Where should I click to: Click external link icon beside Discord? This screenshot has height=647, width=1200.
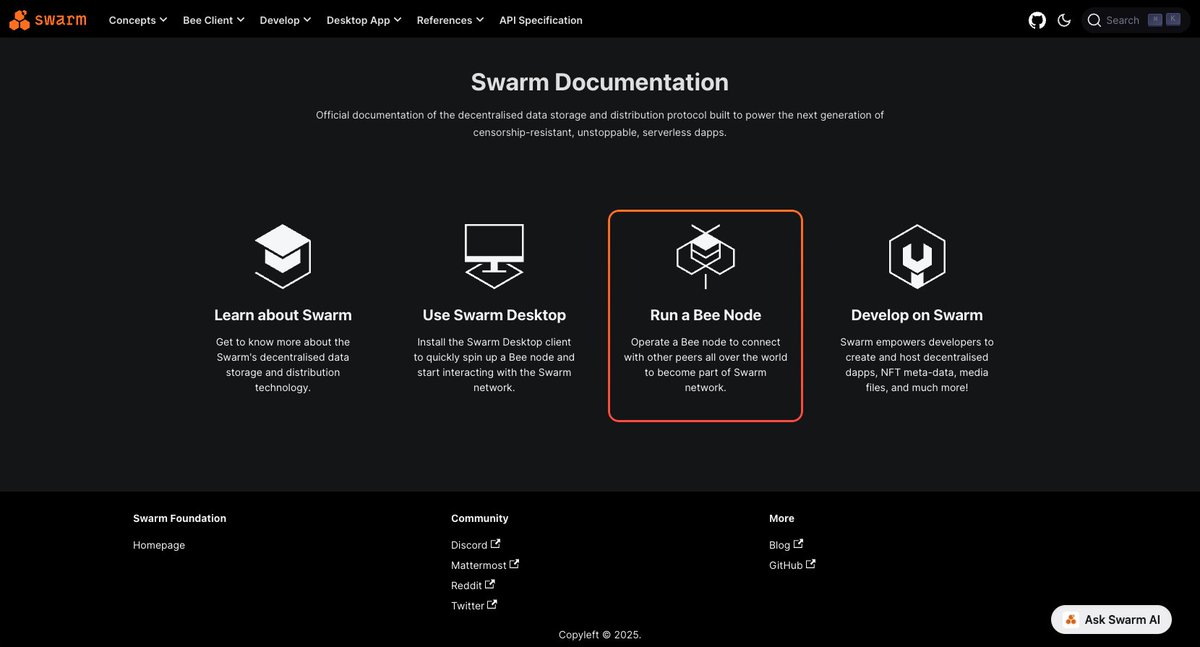(x=495, y=544)
